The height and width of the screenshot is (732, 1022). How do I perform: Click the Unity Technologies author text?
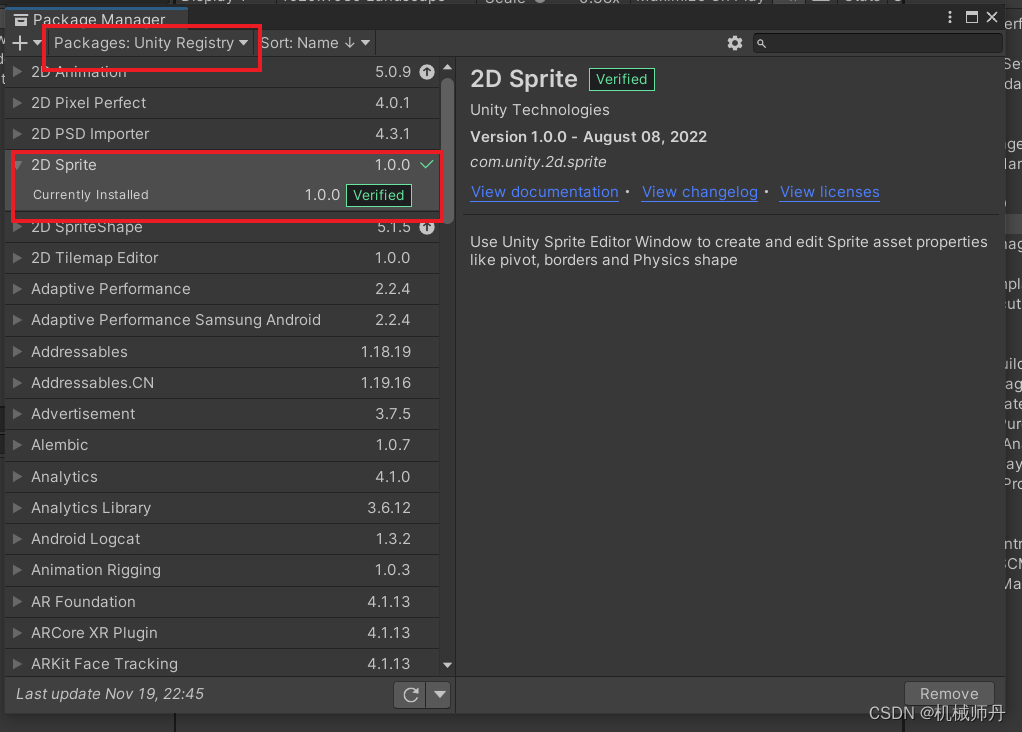coord(540,110)
